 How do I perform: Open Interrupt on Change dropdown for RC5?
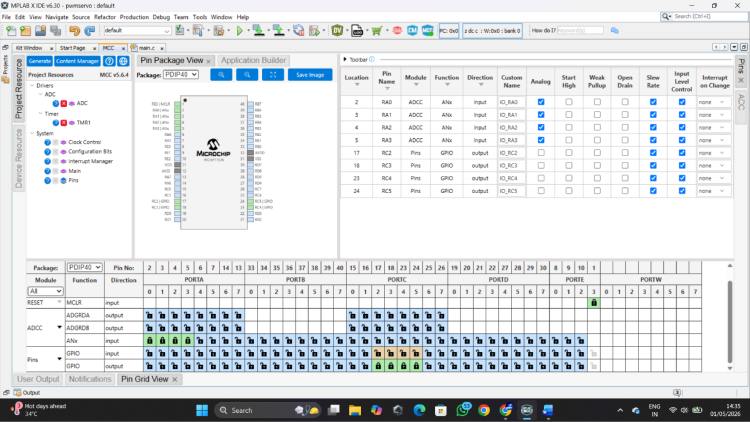point(712,191)
